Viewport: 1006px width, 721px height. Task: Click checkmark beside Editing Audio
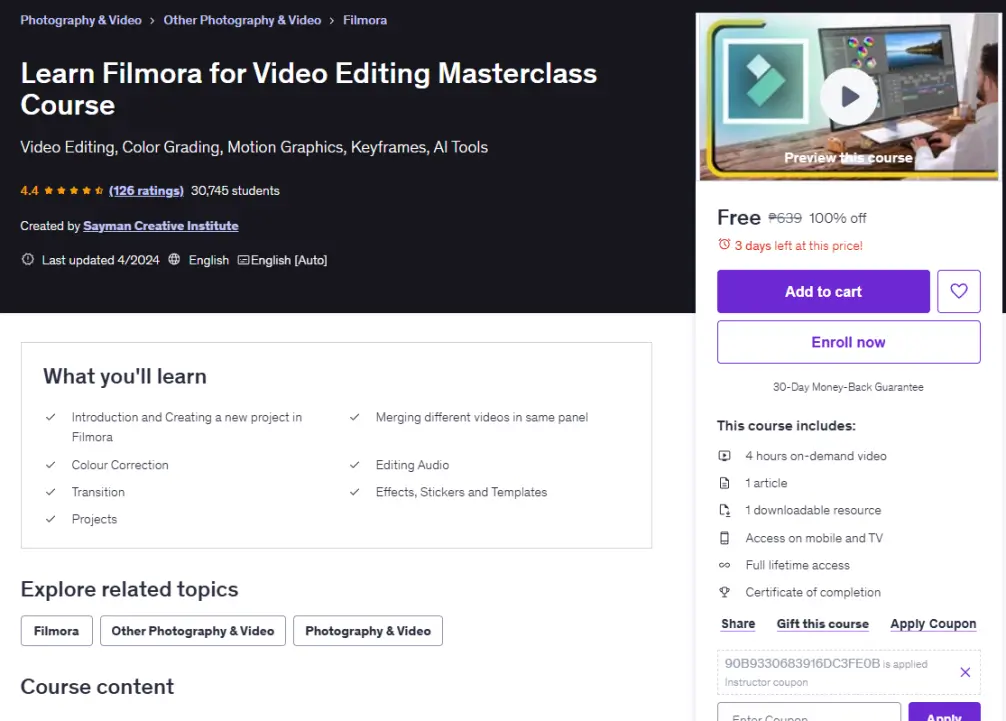point(354,464)
